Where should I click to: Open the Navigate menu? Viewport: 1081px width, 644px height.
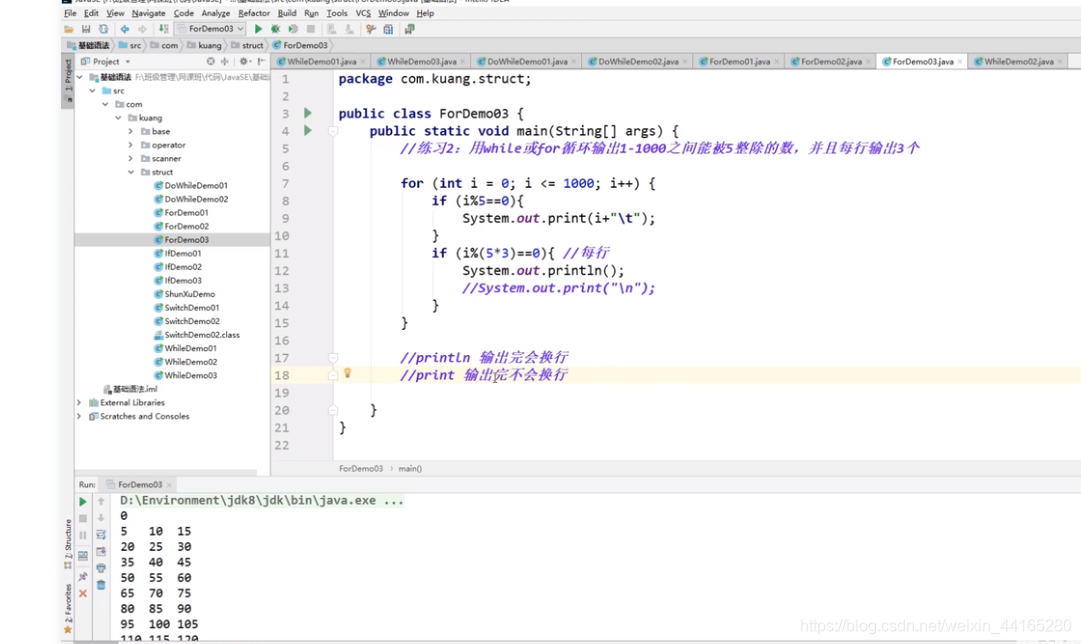(148, 13)
